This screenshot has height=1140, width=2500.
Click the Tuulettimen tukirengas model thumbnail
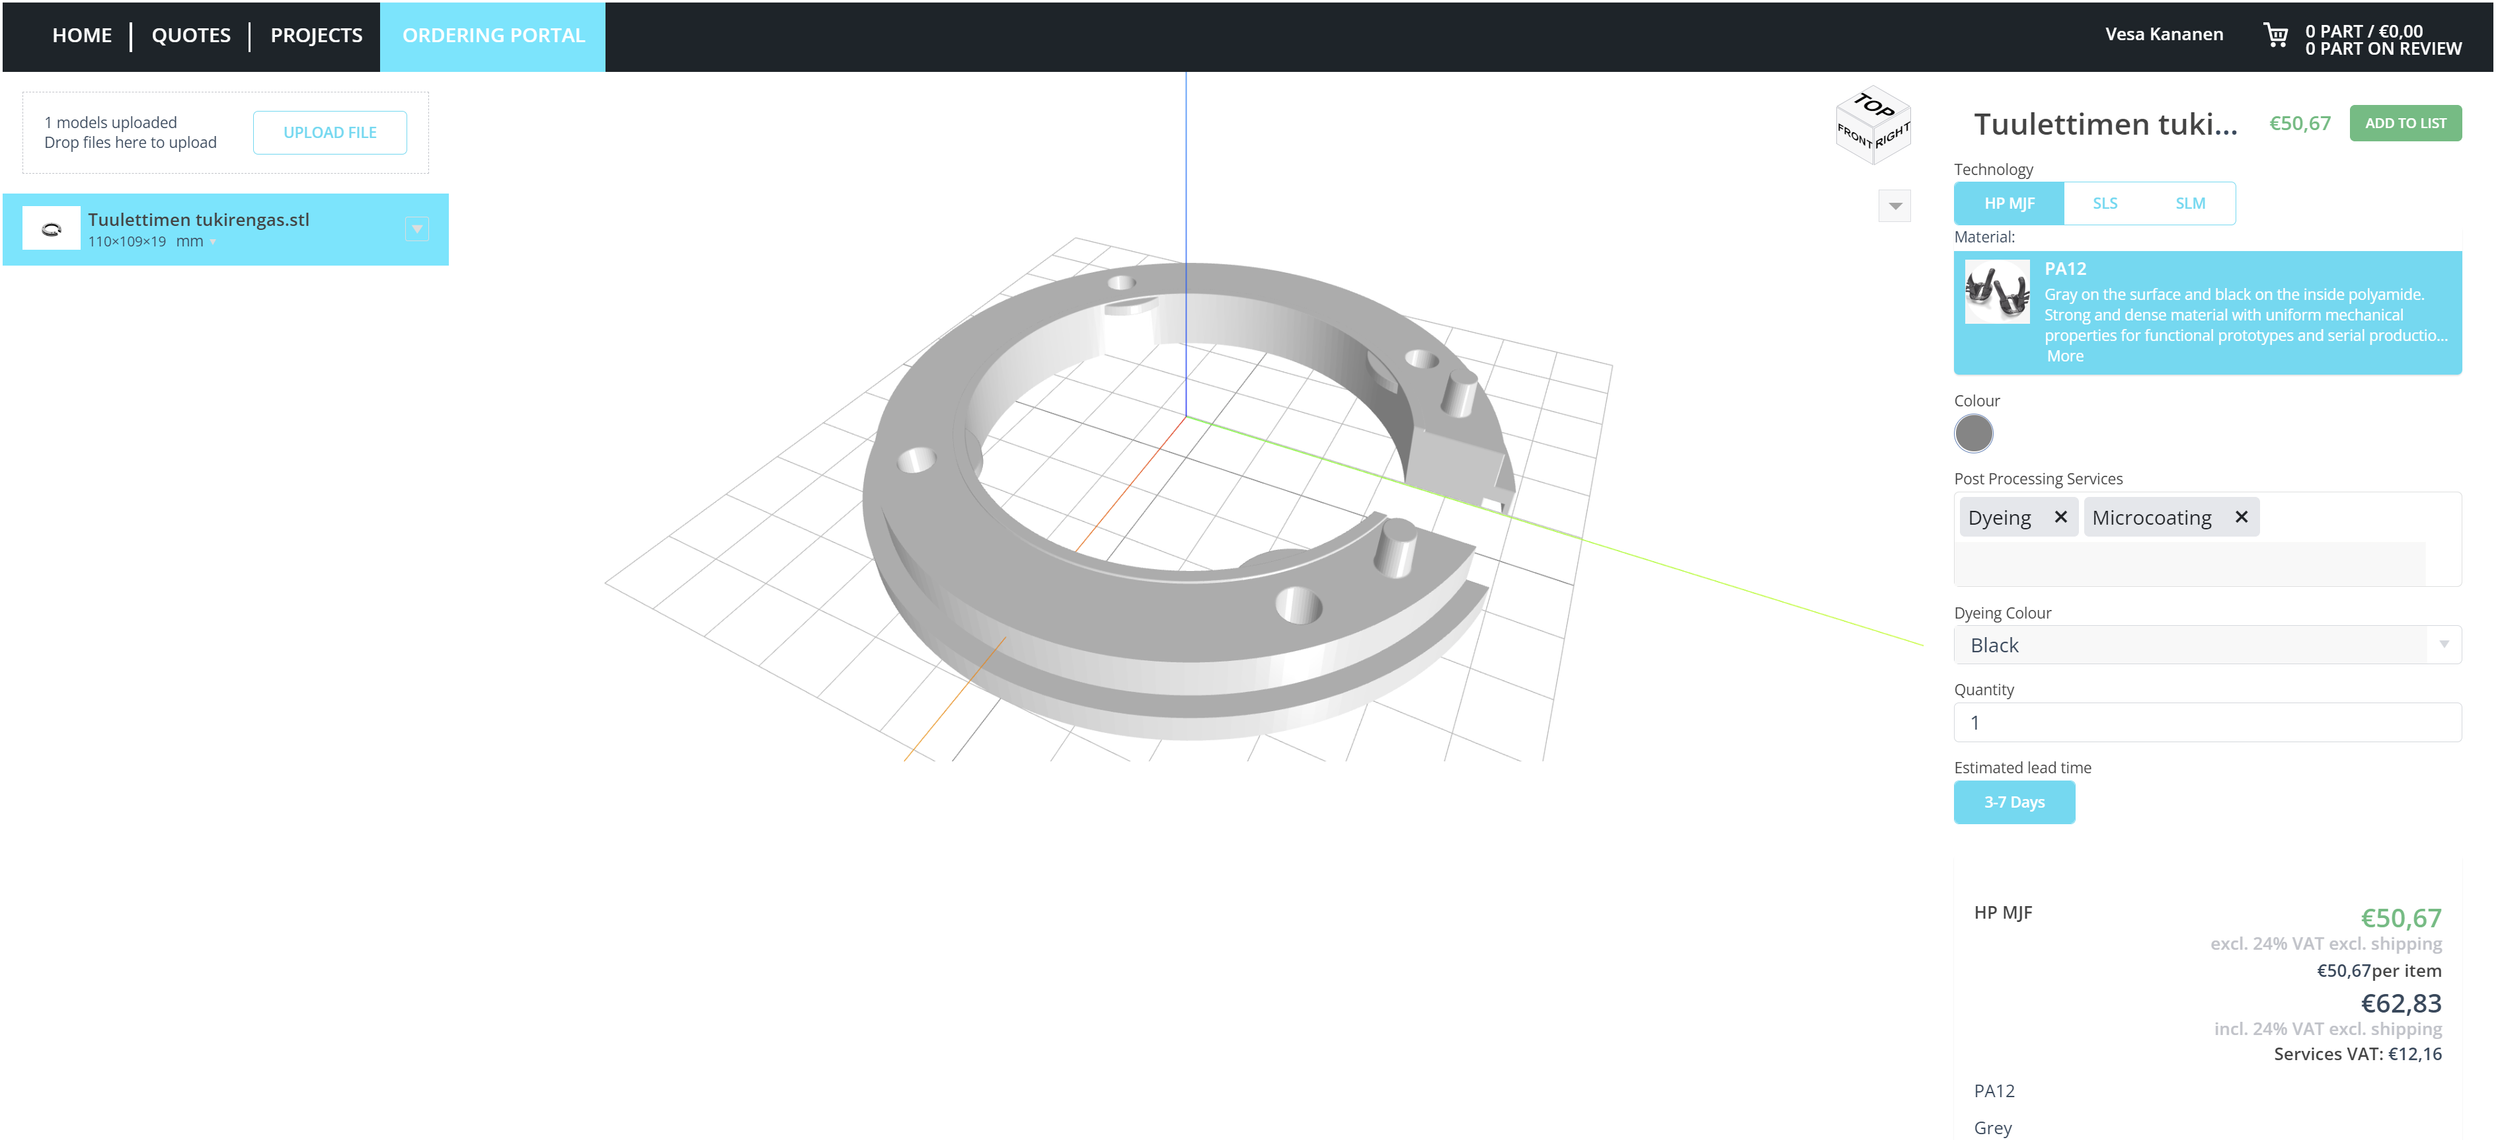tap(51, 229)
